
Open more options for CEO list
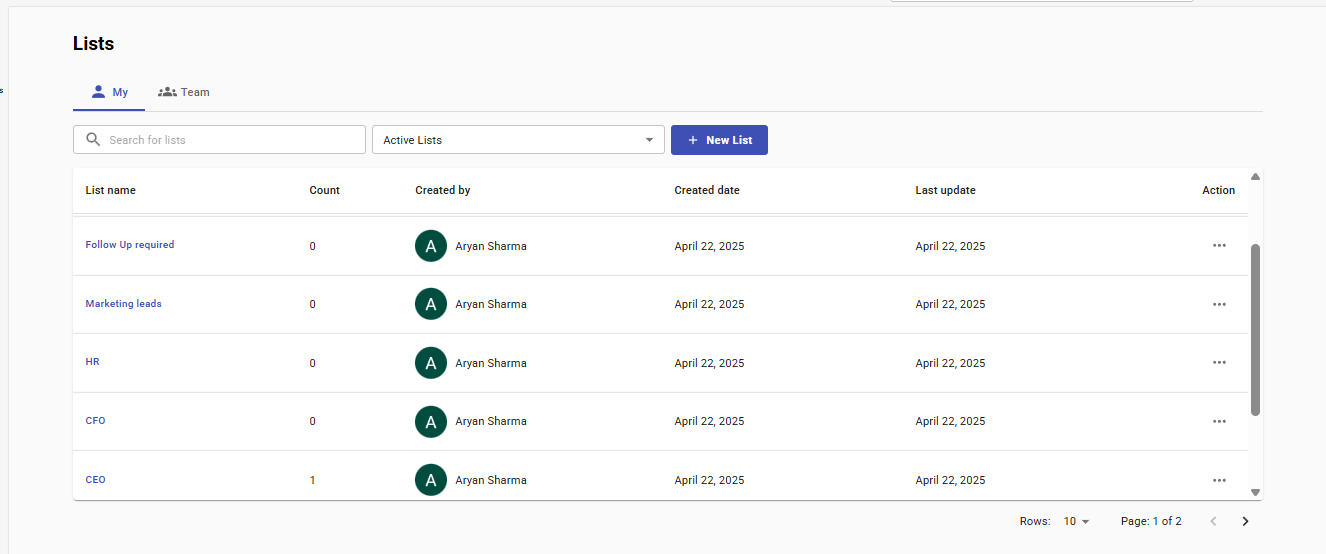point(1218,480)
